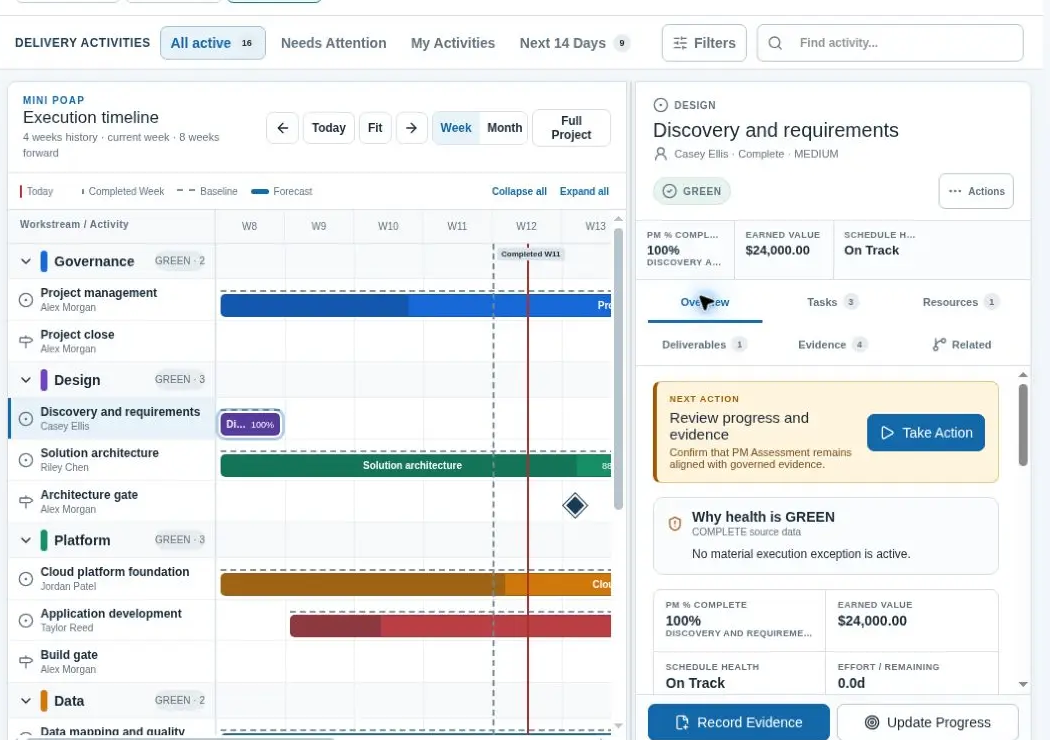Click the Fit timeline button
Screen dimensions: 1050x740
click(x=375, y=128)
